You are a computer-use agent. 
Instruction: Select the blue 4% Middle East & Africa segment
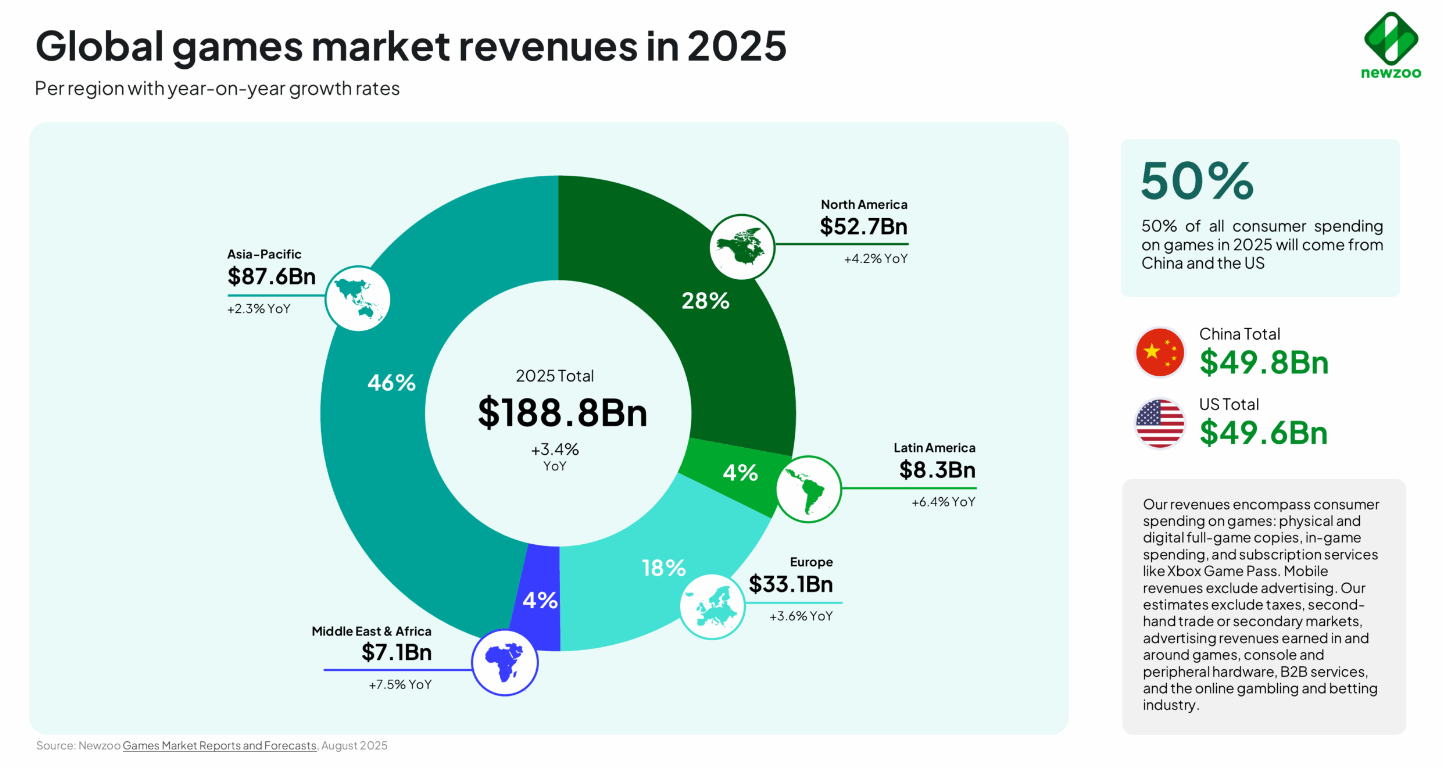(539, 600)
